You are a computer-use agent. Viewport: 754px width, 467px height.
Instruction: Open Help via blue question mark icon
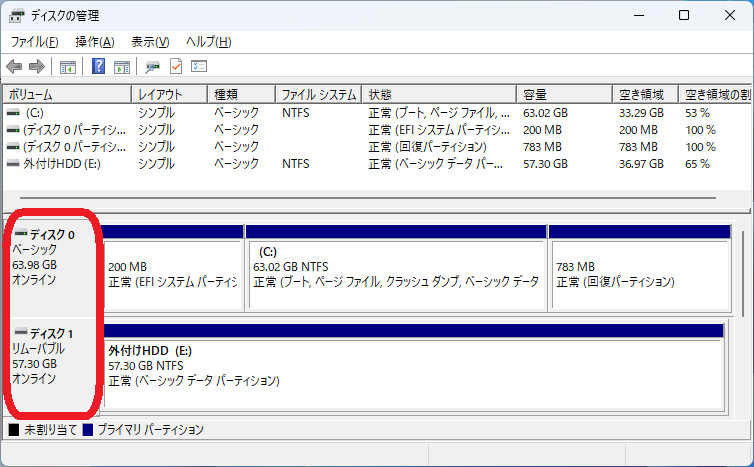point(99,66)
